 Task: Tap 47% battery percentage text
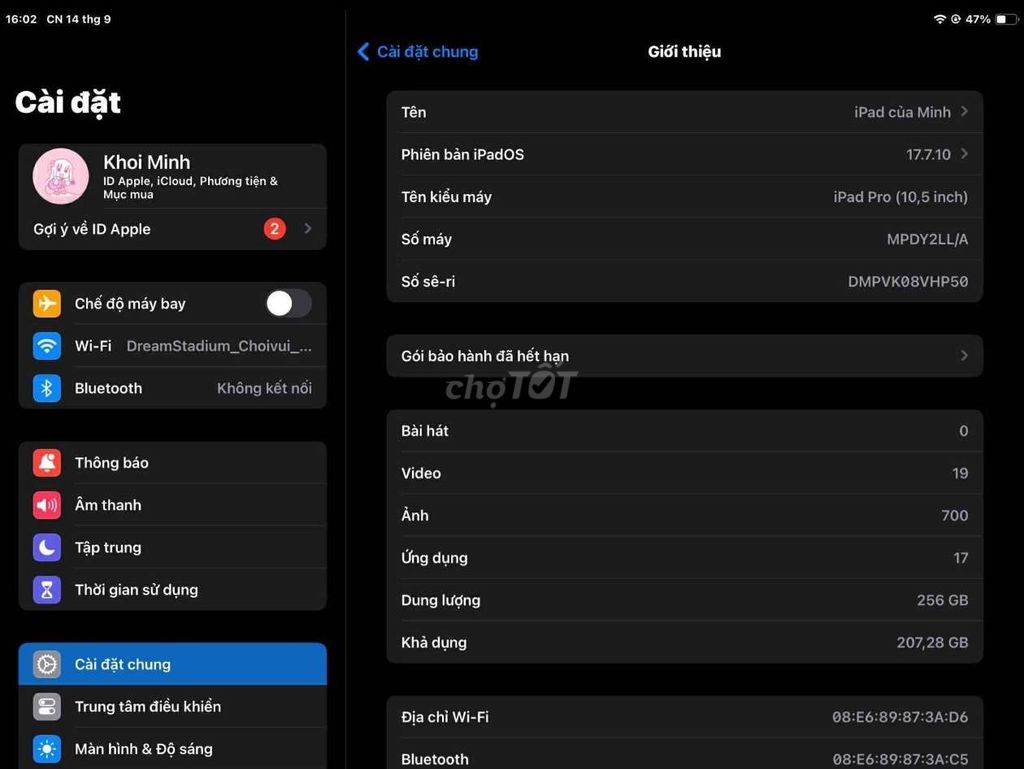coord(978,19)
